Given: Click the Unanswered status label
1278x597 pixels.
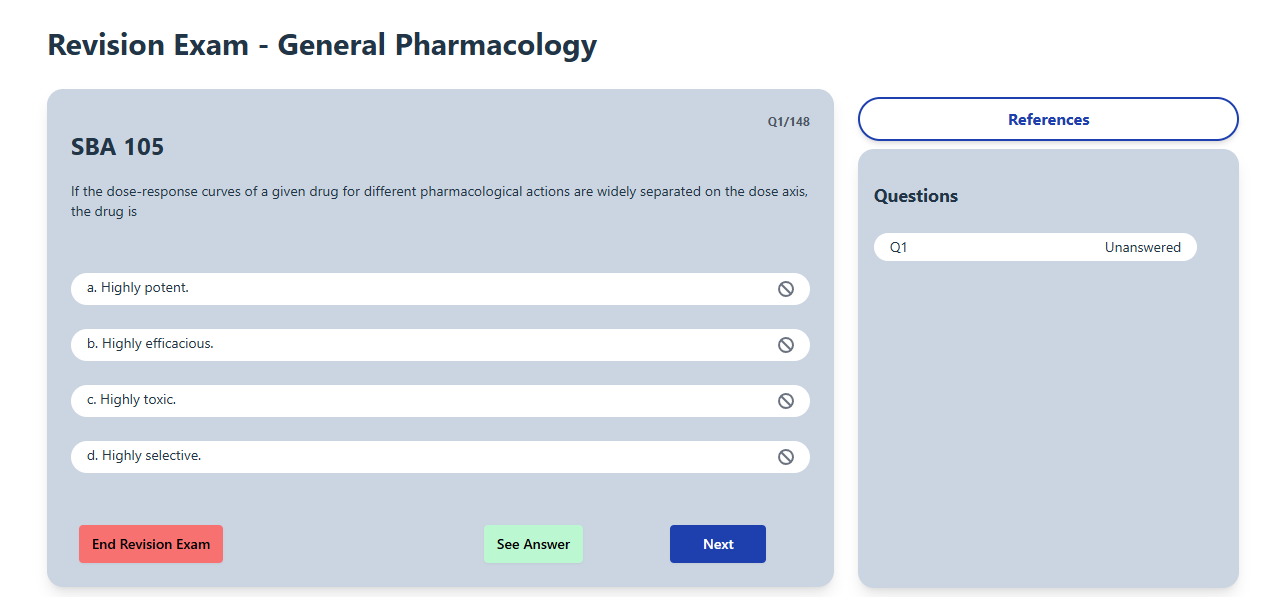Looking at the screenshot, I should [1143, 247].
